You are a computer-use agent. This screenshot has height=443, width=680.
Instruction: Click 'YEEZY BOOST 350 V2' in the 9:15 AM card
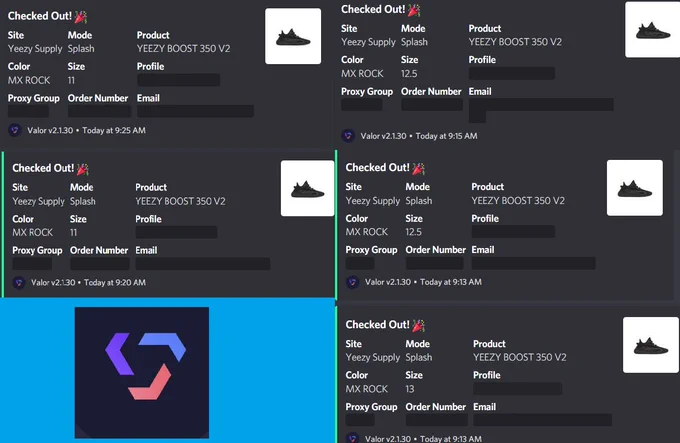[x=515, y=42]
